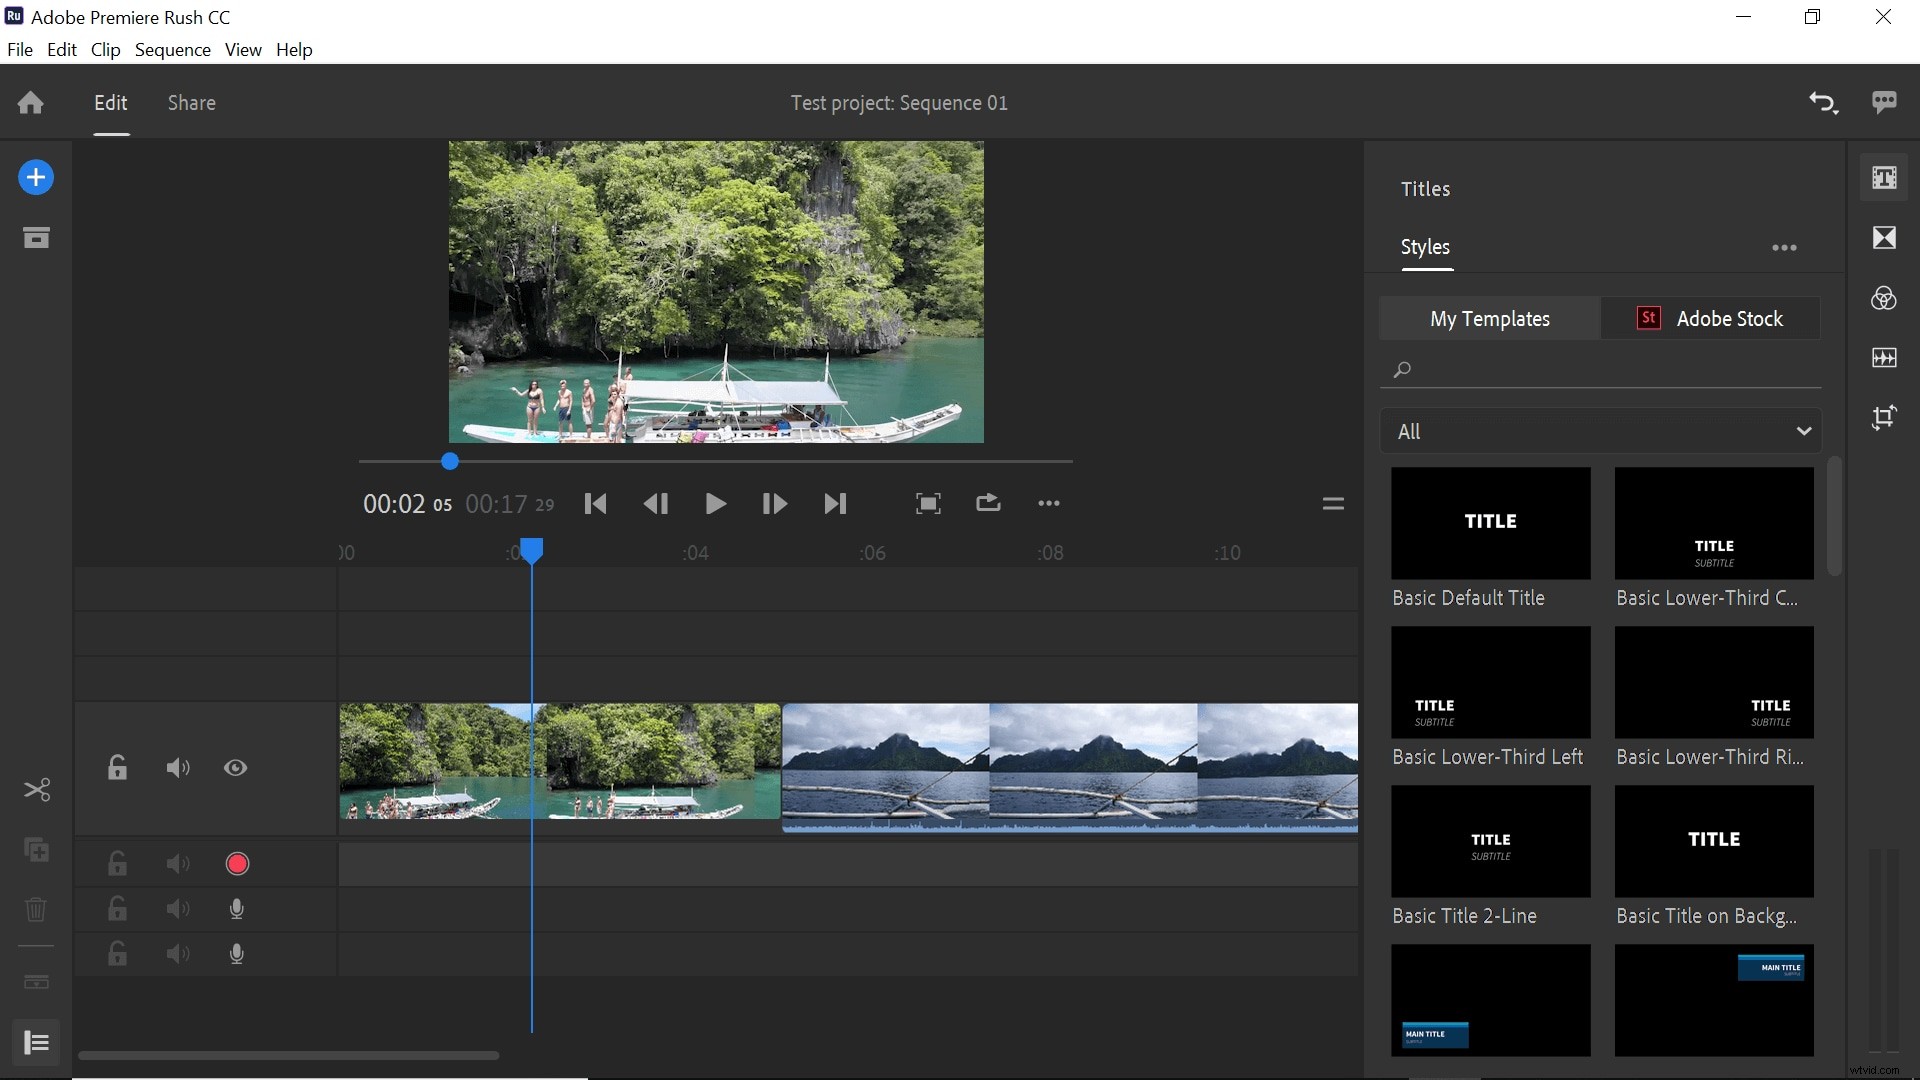Image resolution: width=1920 pixels, height=1080 pixels.
Task: Select the Split clip scissors tool
Action: tap(36, 790)
